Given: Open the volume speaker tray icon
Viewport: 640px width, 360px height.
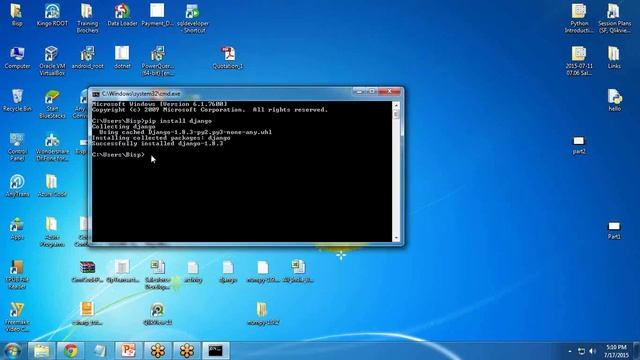Looking at the screenshot, I should 593,351.
